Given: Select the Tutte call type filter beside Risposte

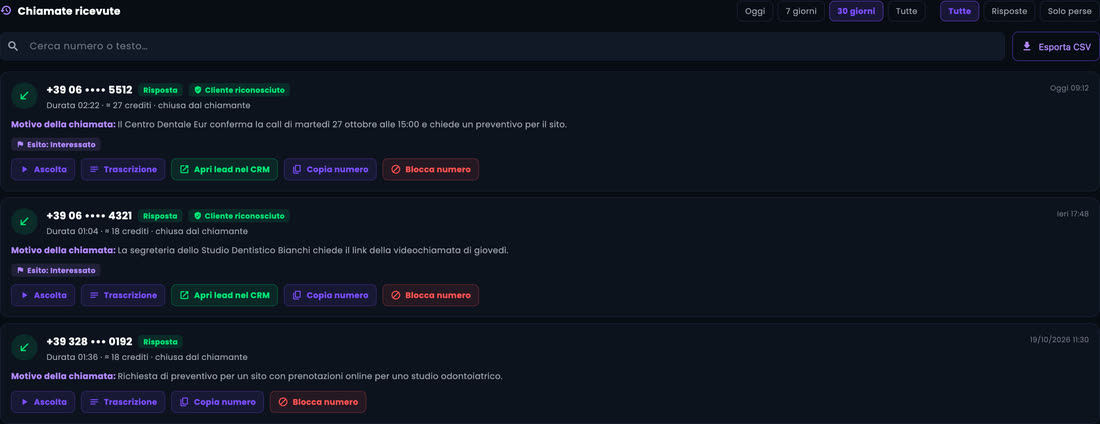Looking at the screenshot, I should pos(960,11).
